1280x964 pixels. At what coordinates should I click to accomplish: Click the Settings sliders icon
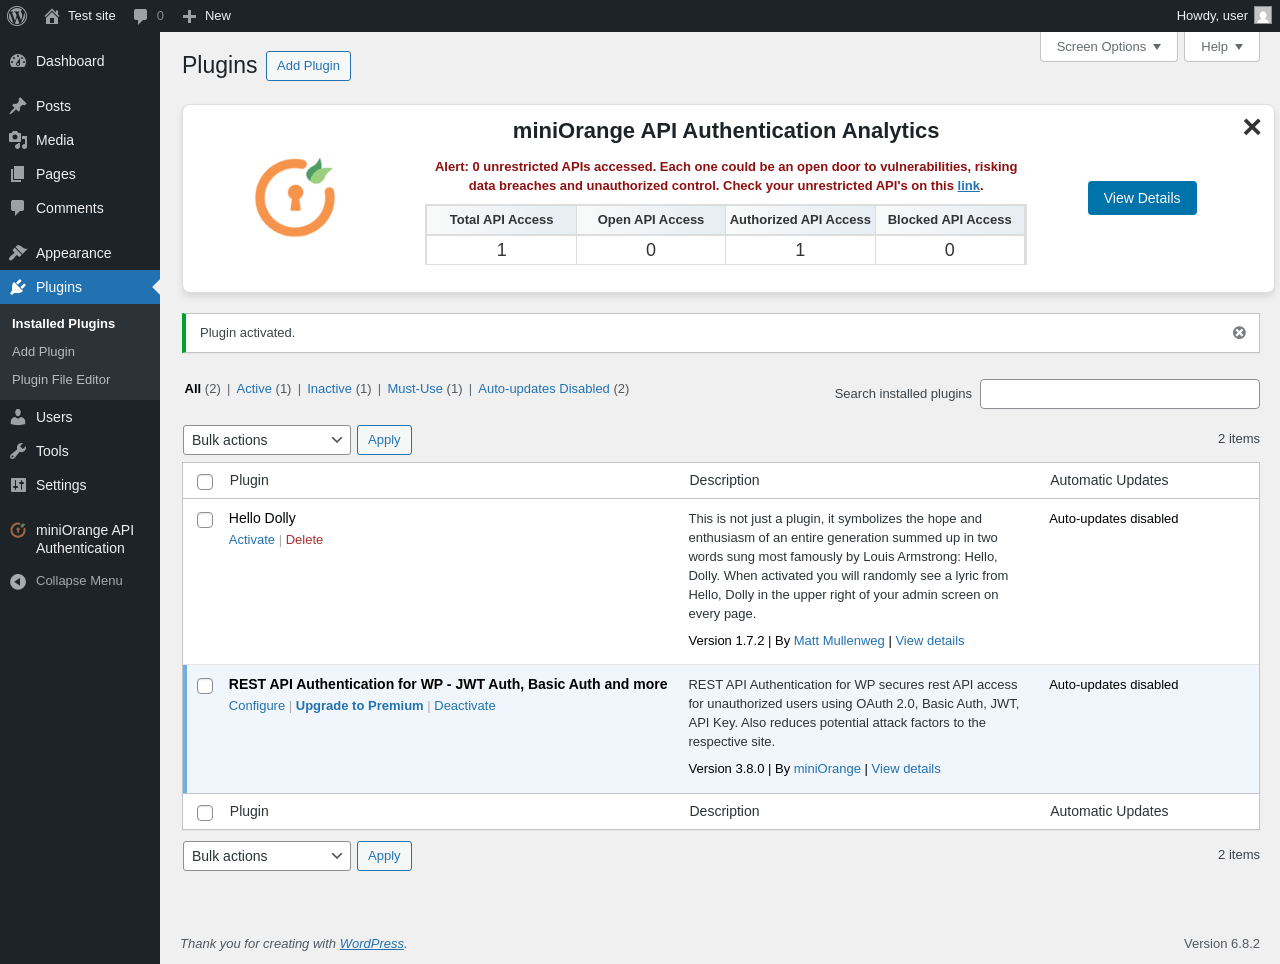point(18,485)
